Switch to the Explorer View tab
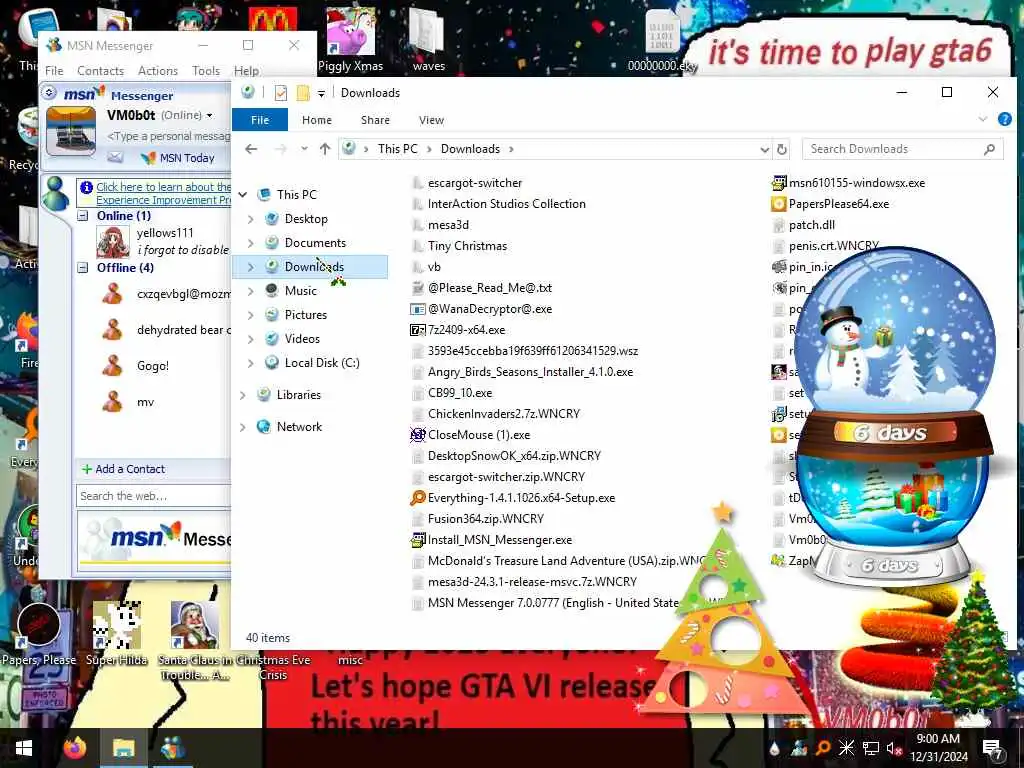The height and width of the screenshot is (768, 1024). 431,120
